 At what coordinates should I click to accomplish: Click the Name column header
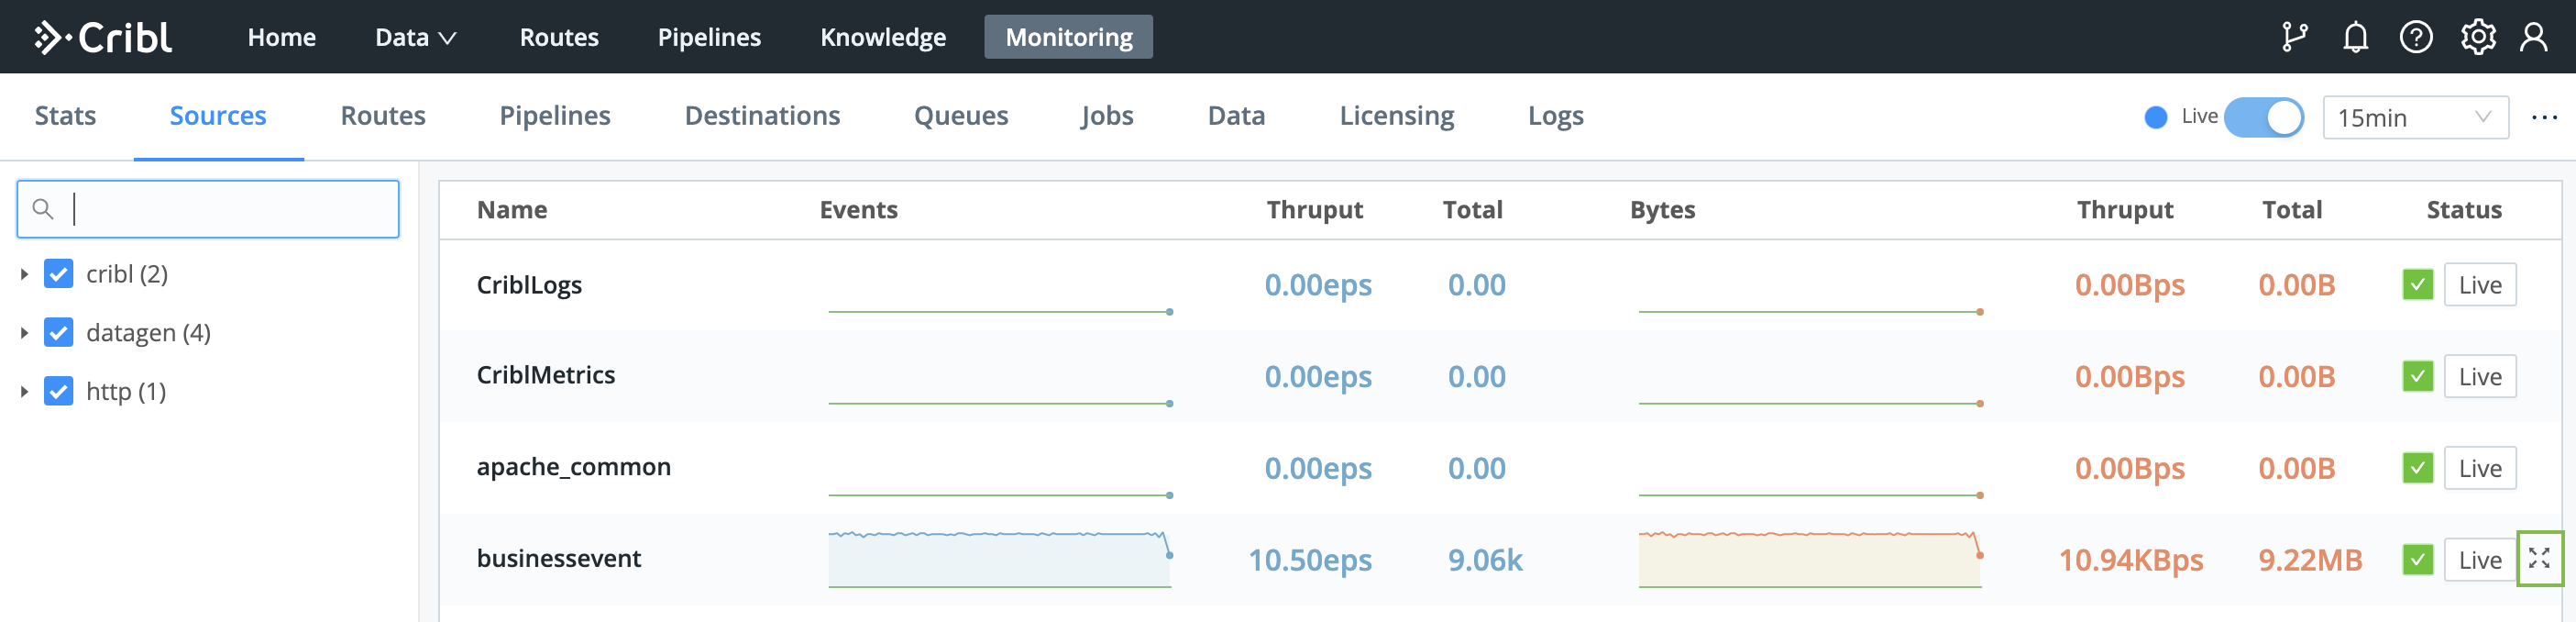pyautogui.click(x=512, y=210)
